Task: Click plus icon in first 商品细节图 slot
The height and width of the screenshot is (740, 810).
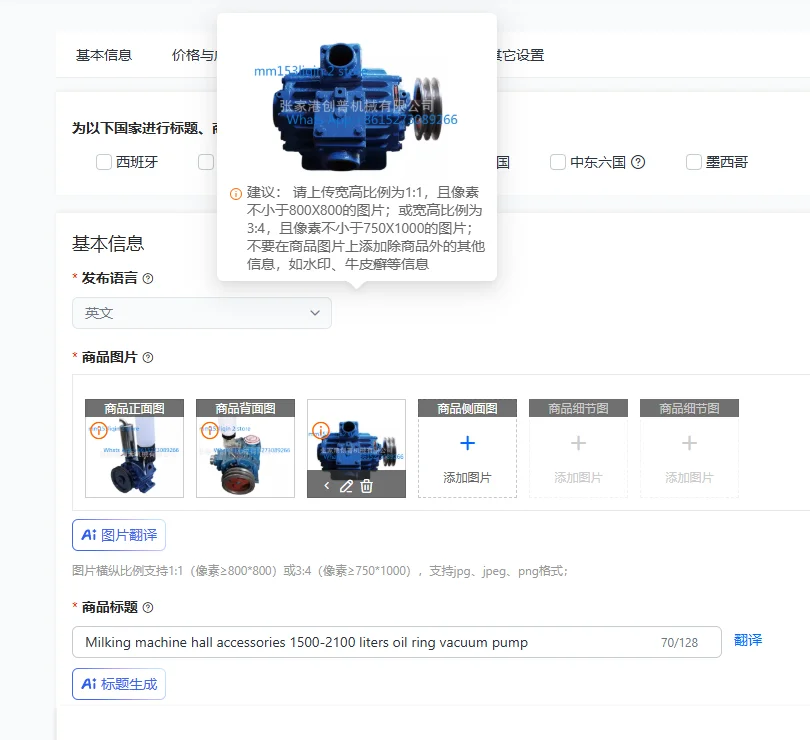Action: (579, 443)
